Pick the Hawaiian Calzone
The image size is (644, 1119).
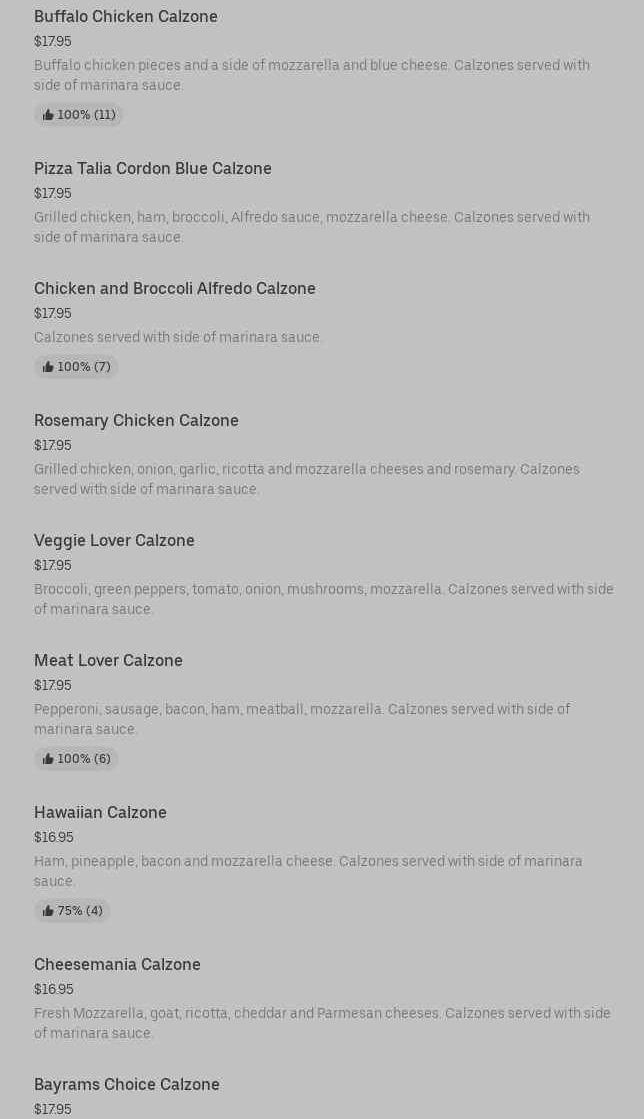tap(100, 812)
